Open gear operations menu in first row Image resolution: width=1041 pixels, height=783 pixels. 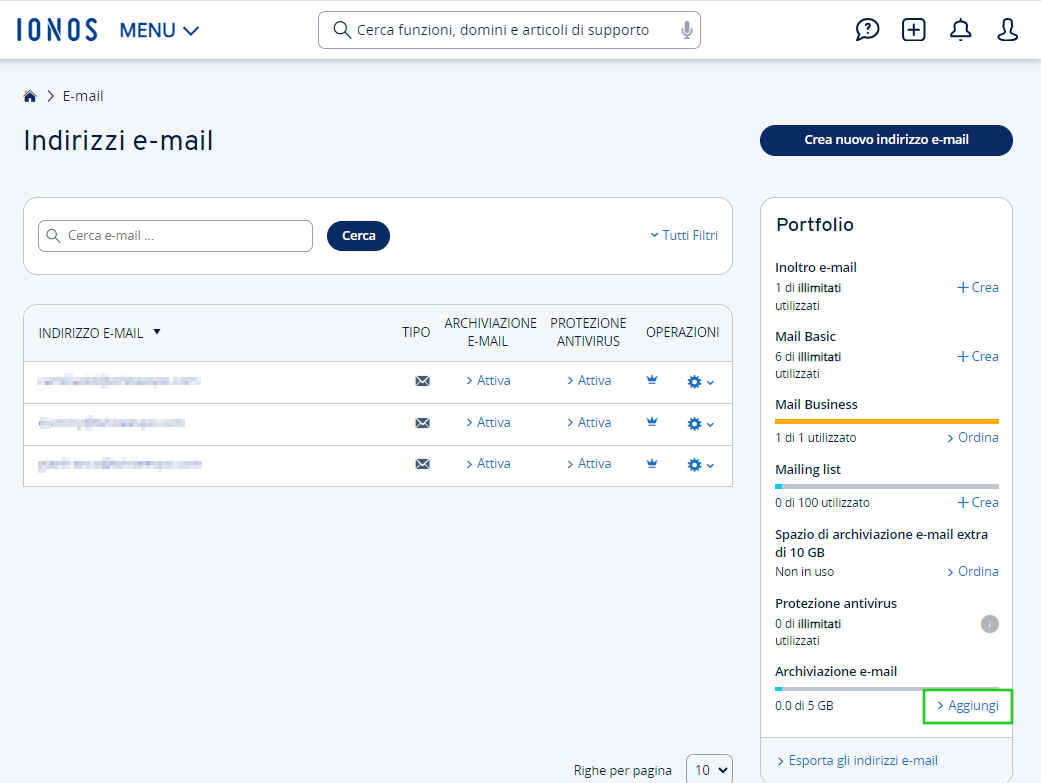[700, 382]
